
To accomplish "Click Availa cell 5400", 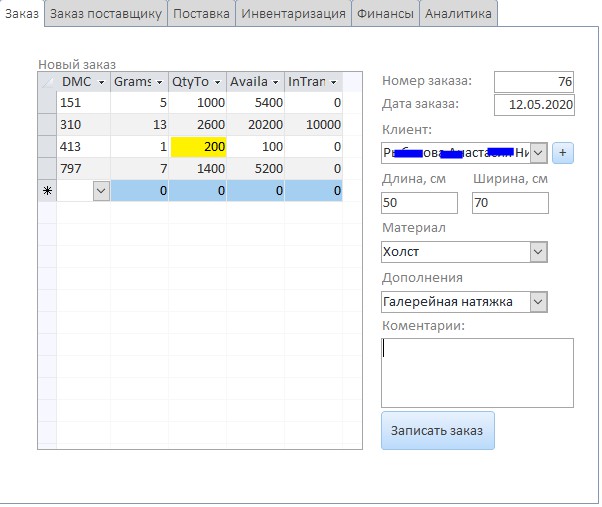I will coord(256,102).
